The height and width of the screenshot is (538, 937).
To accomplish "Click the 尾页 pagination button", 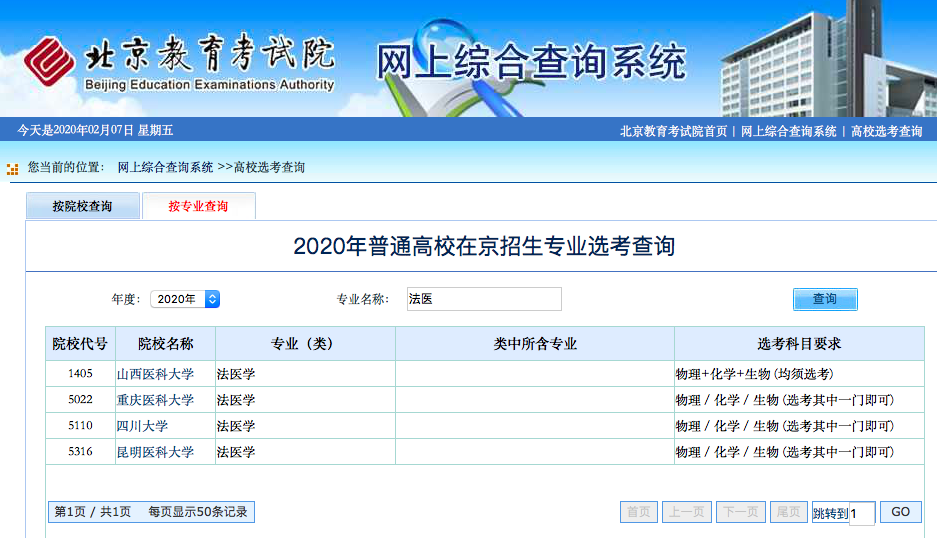I will (788, 512).
